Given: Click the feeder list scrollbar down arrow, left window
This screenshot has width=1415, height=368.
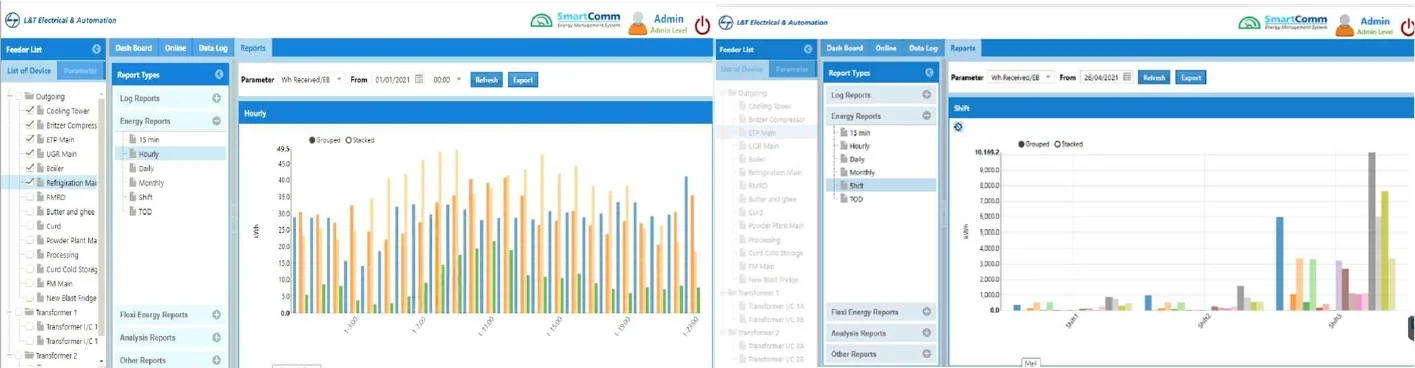Looking at the screenshot, I should (101, 361).
